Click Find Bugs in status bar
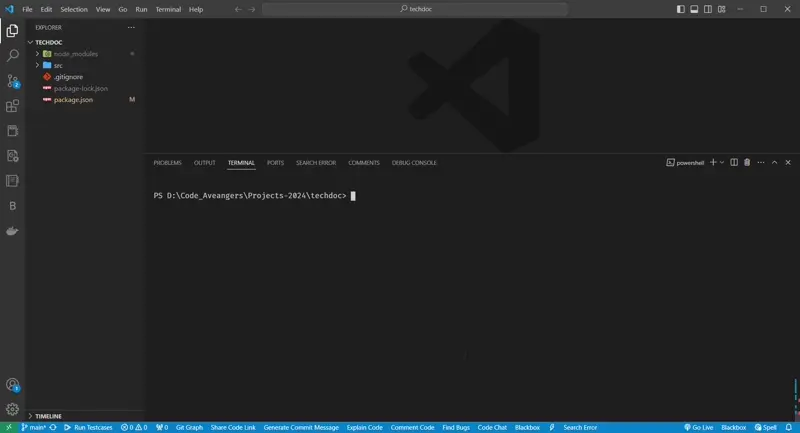The height and width of the screenshot is (433, 800). pos(456,427)
